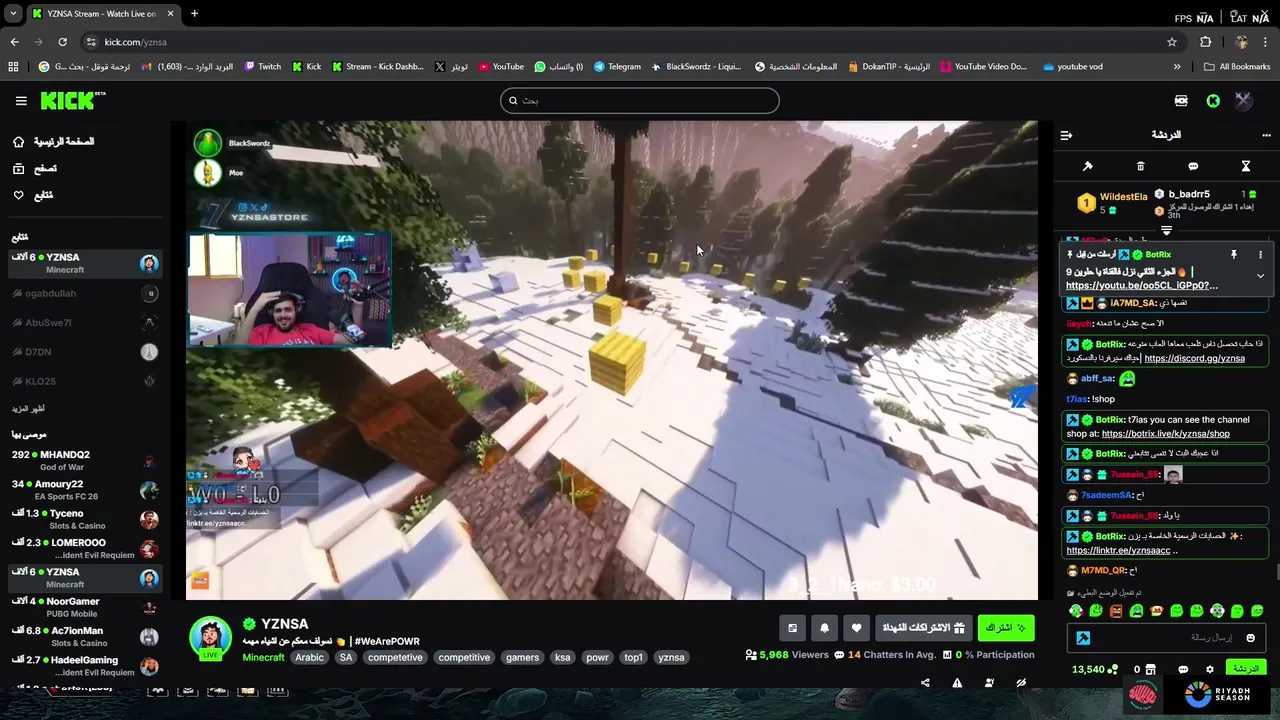Open the YouTube bookmark
Image resolution: width=1280 pixels, height=720 pixels.
pos(501,67)
